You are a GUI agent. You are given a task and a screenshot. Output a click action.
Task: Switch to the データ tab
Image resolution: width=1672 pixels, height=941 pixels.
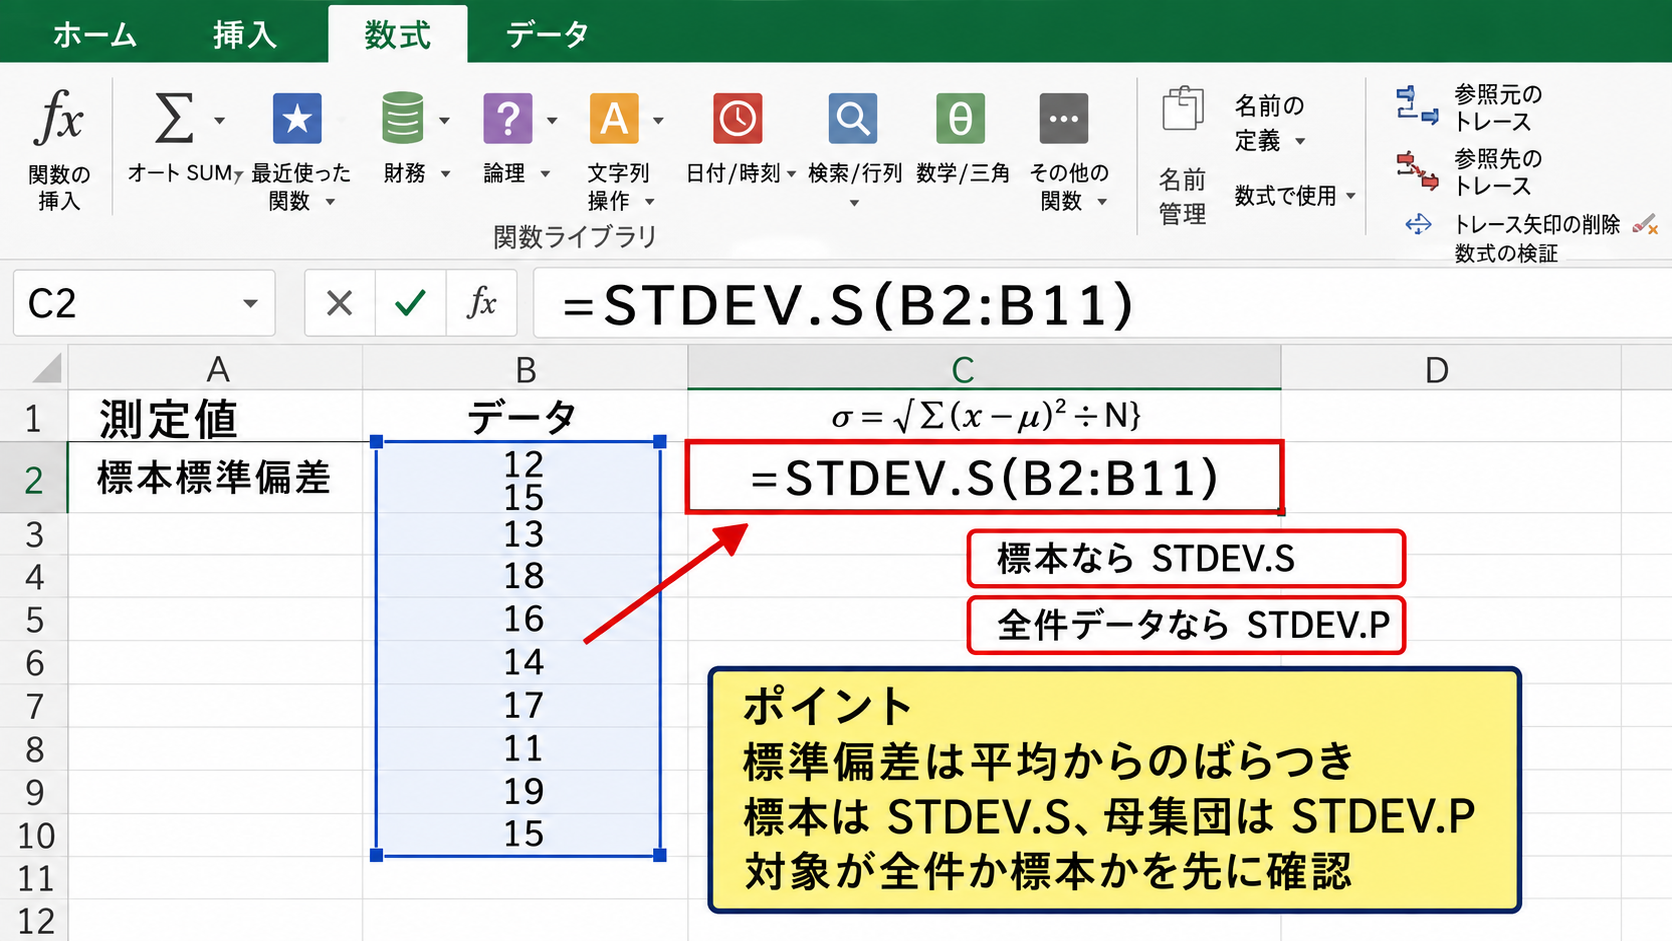tap(547, 35)
